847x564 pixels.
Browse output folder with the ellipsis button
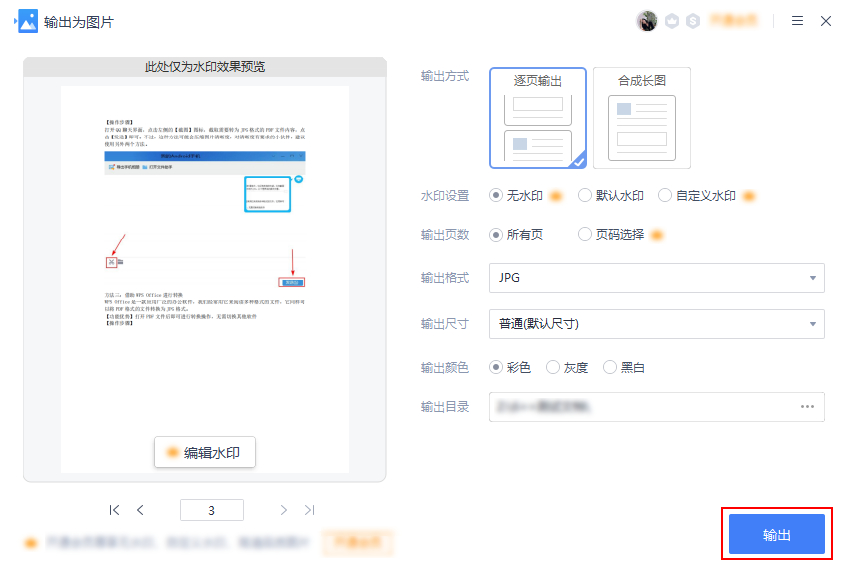pyautogui.click(x=808, y=407)
